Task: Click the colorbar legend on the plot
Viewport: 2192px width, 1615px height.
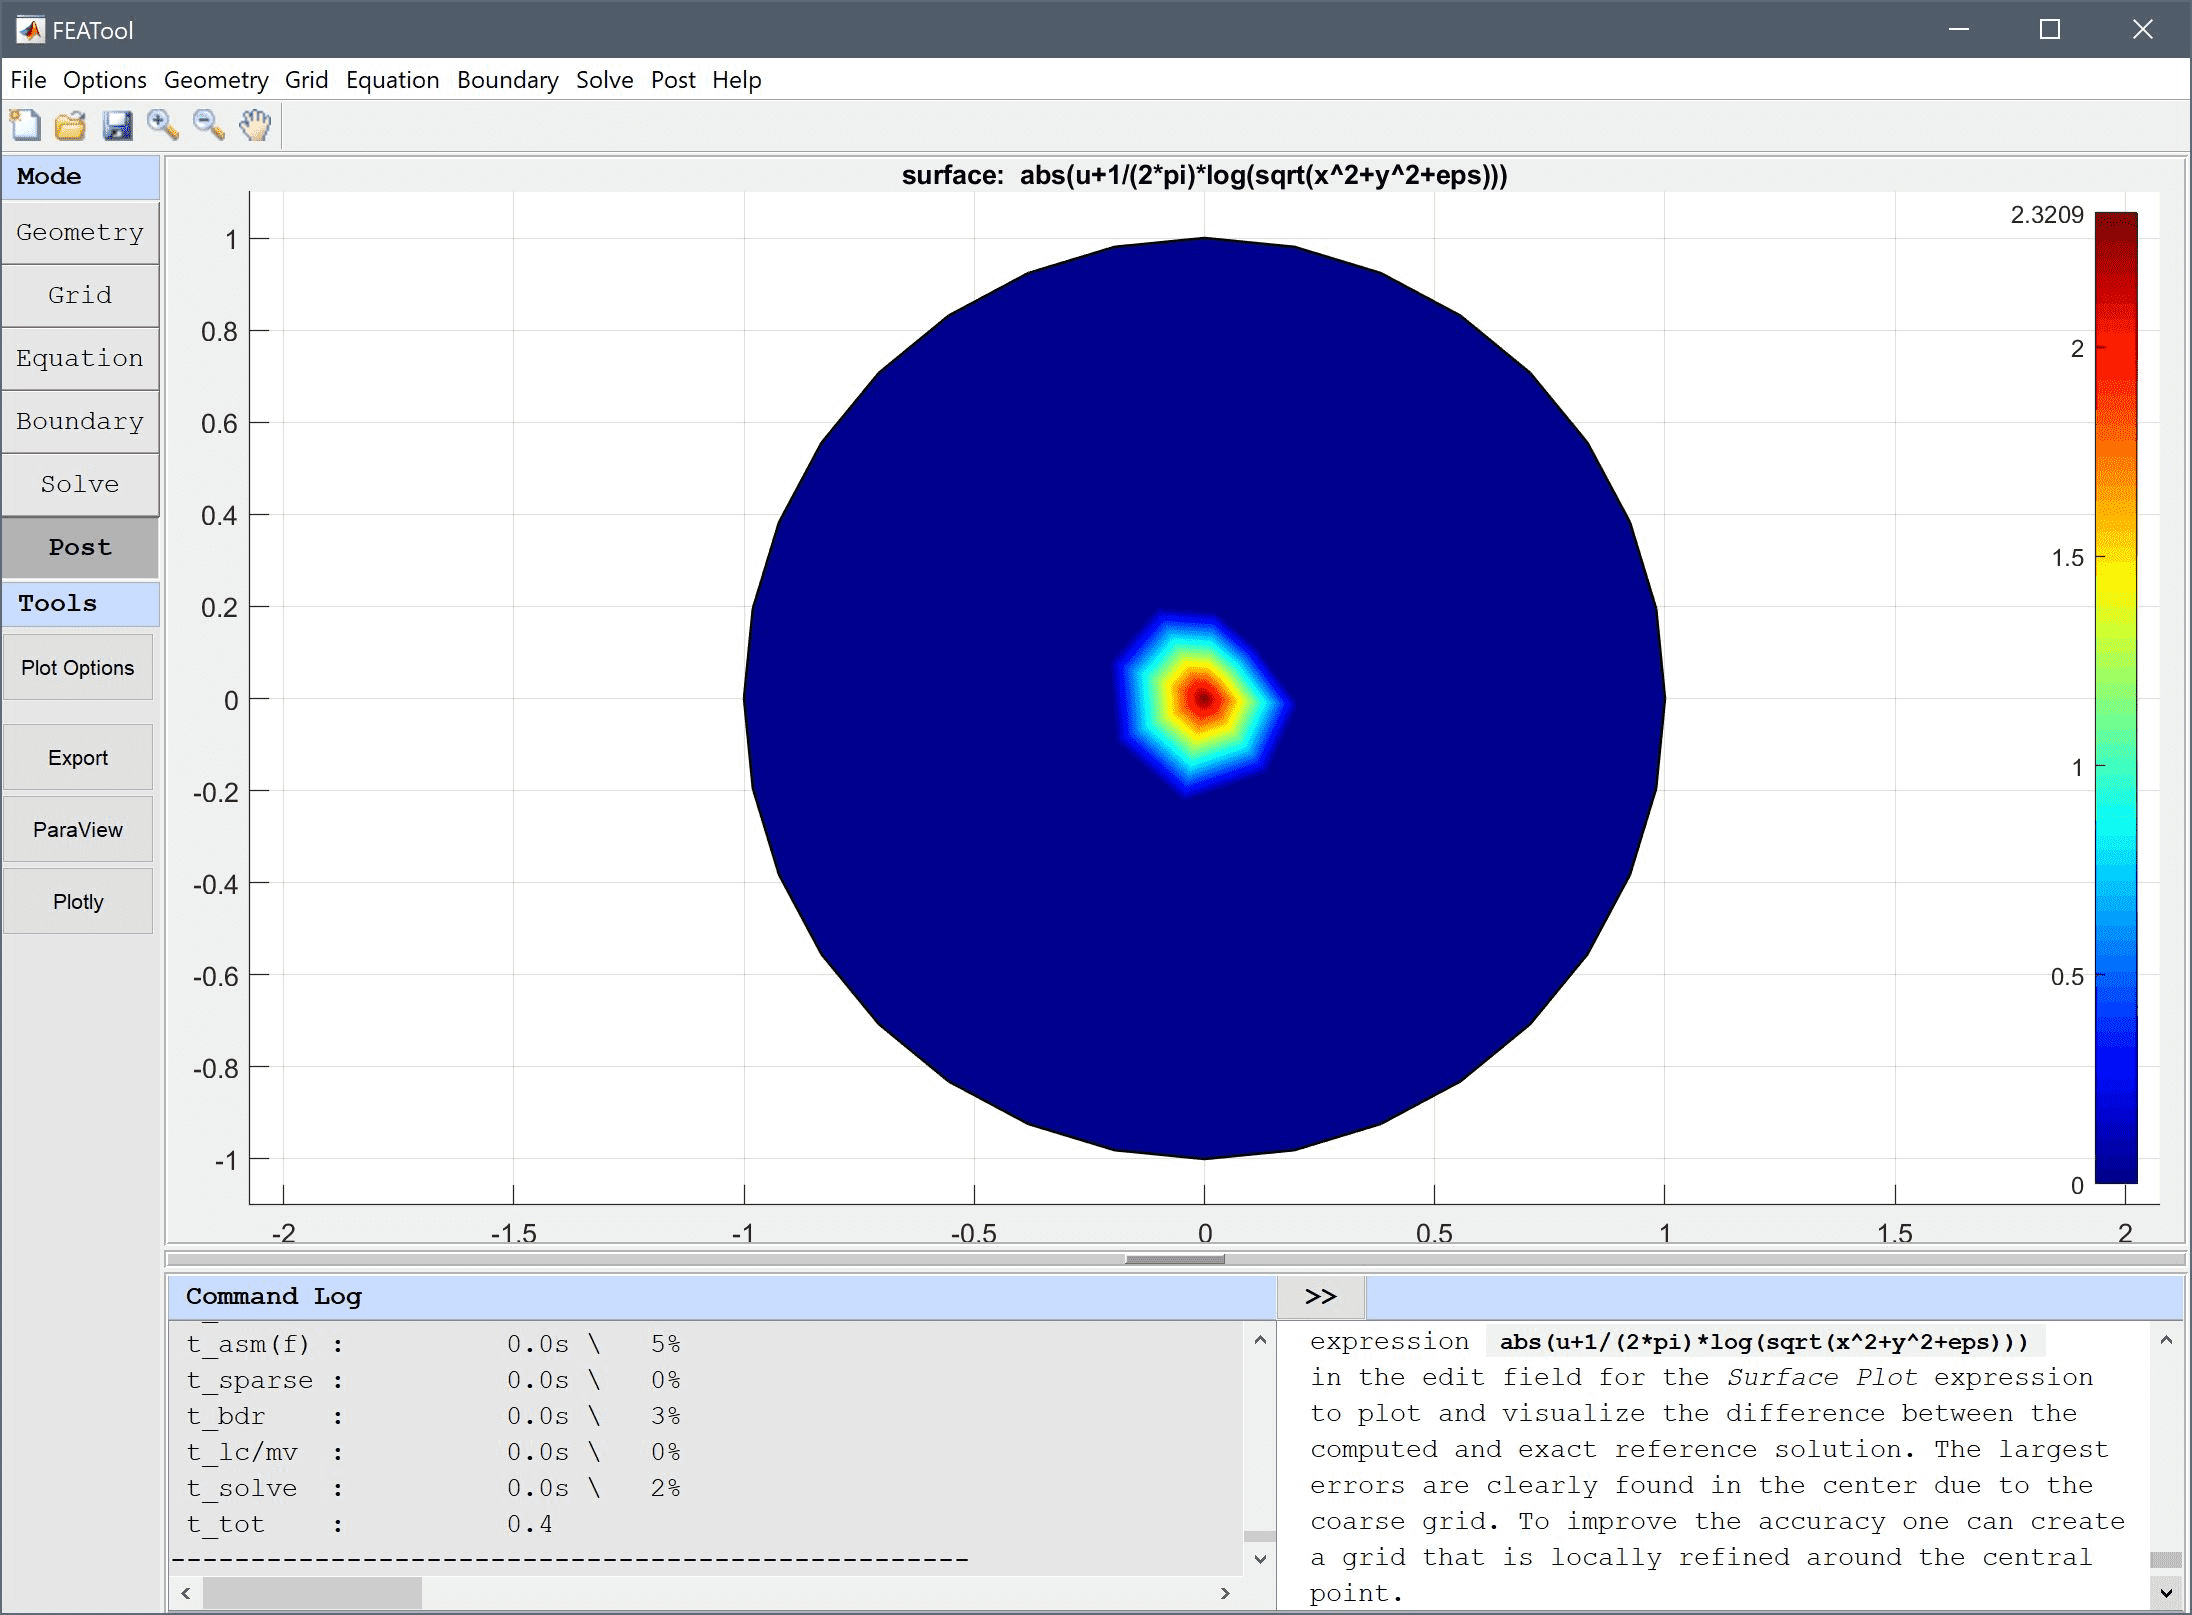Action: (x=2116, y=698)
